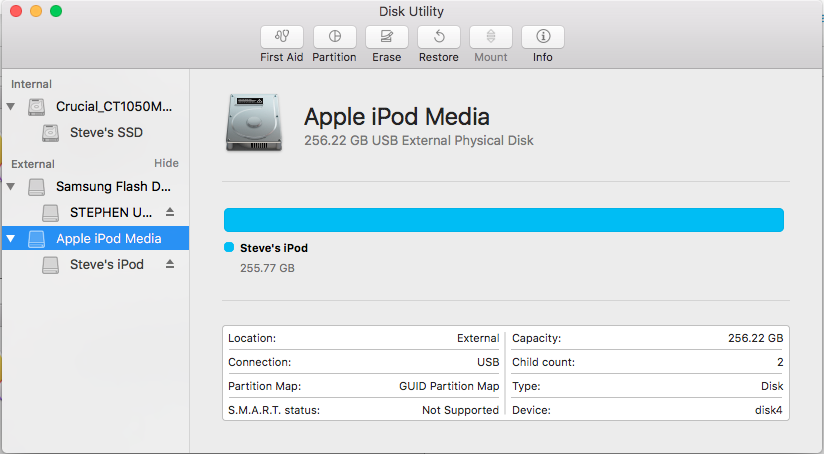
Task: Click the 256.22 GB USB External subtitle
Action: click(419, 140)
